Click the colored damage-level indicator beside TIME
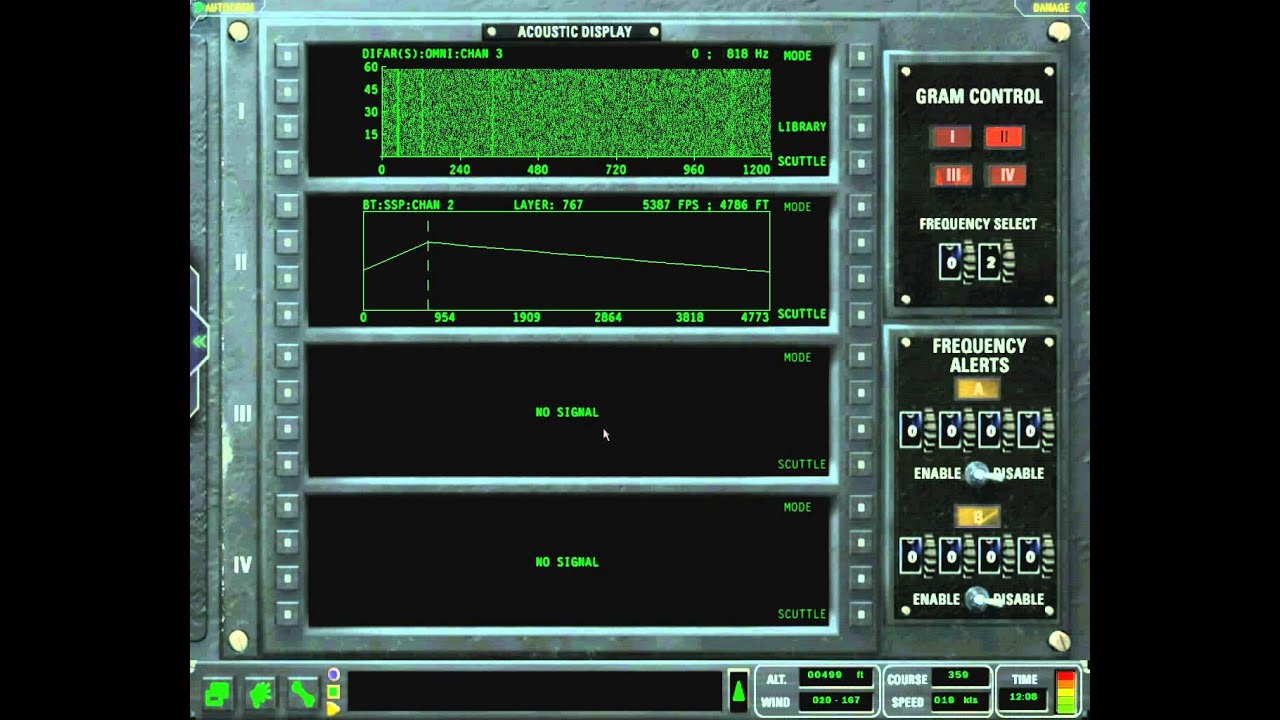The height and width of the screenshot is (720, 1280). (1066, 691)
